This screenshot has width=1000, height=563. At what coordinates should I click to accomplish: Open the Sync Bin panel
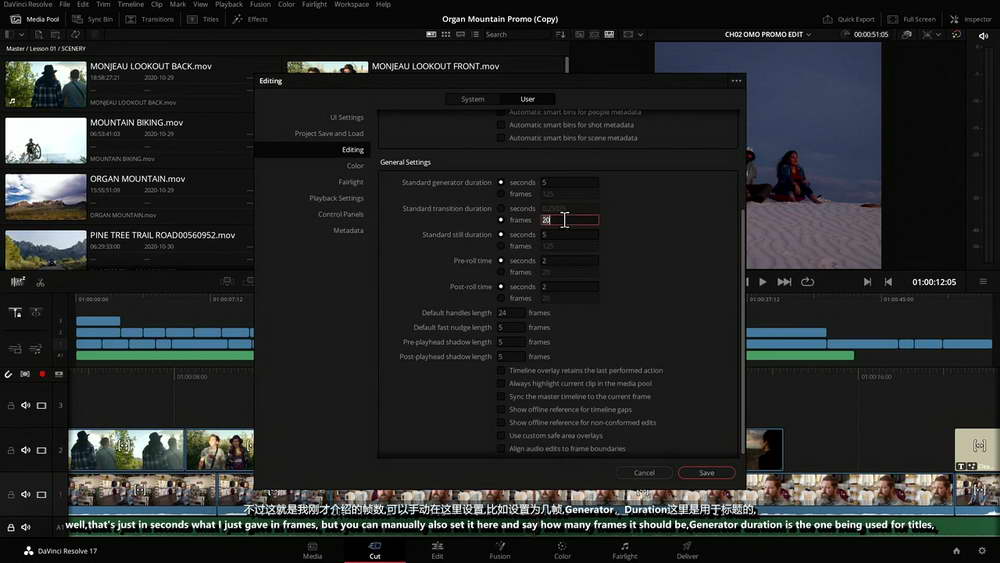click(92, 19)
